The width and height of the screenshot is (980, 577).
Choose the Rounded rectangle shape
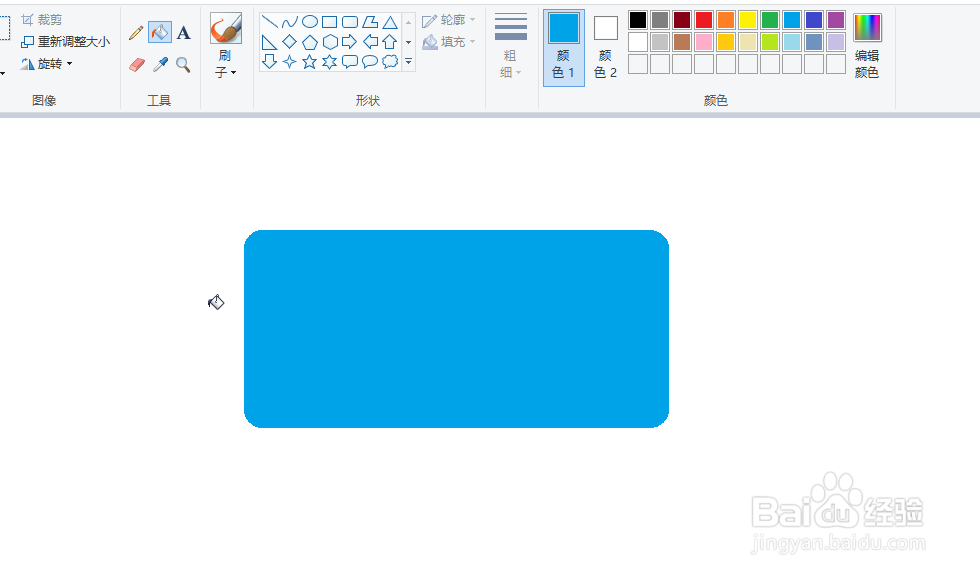(x=350, y=23)
